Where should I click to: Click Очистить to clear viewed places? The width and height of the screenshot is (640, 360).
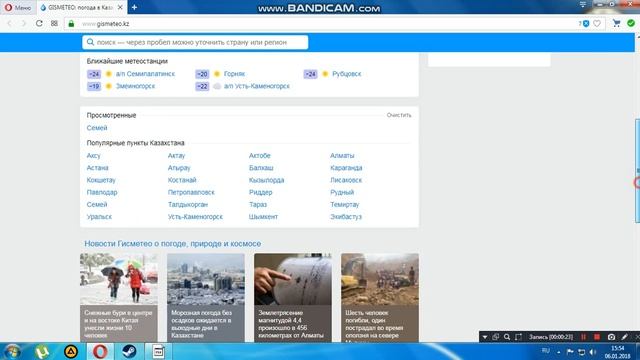[399, 115]
